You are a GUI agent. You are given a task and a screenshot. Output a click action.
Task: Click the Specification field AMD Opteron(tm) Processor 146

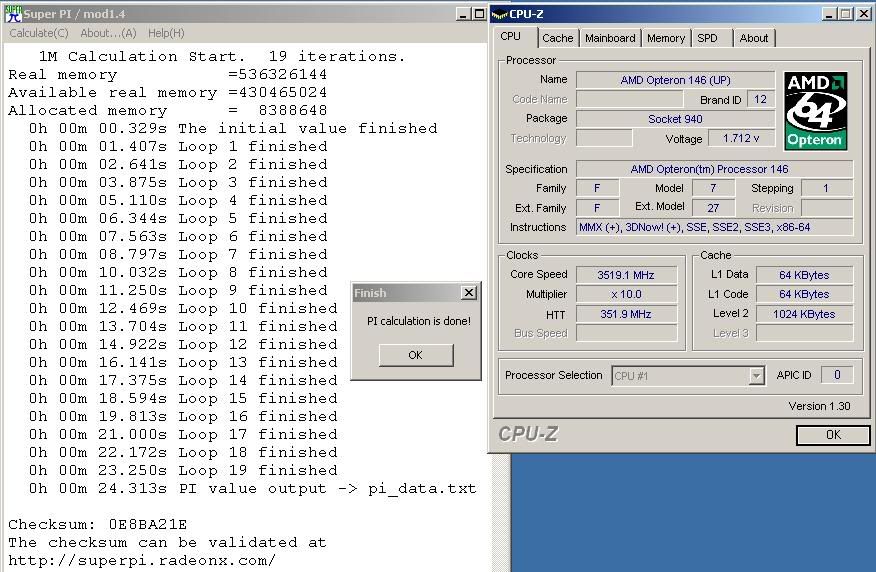[715, 169]
